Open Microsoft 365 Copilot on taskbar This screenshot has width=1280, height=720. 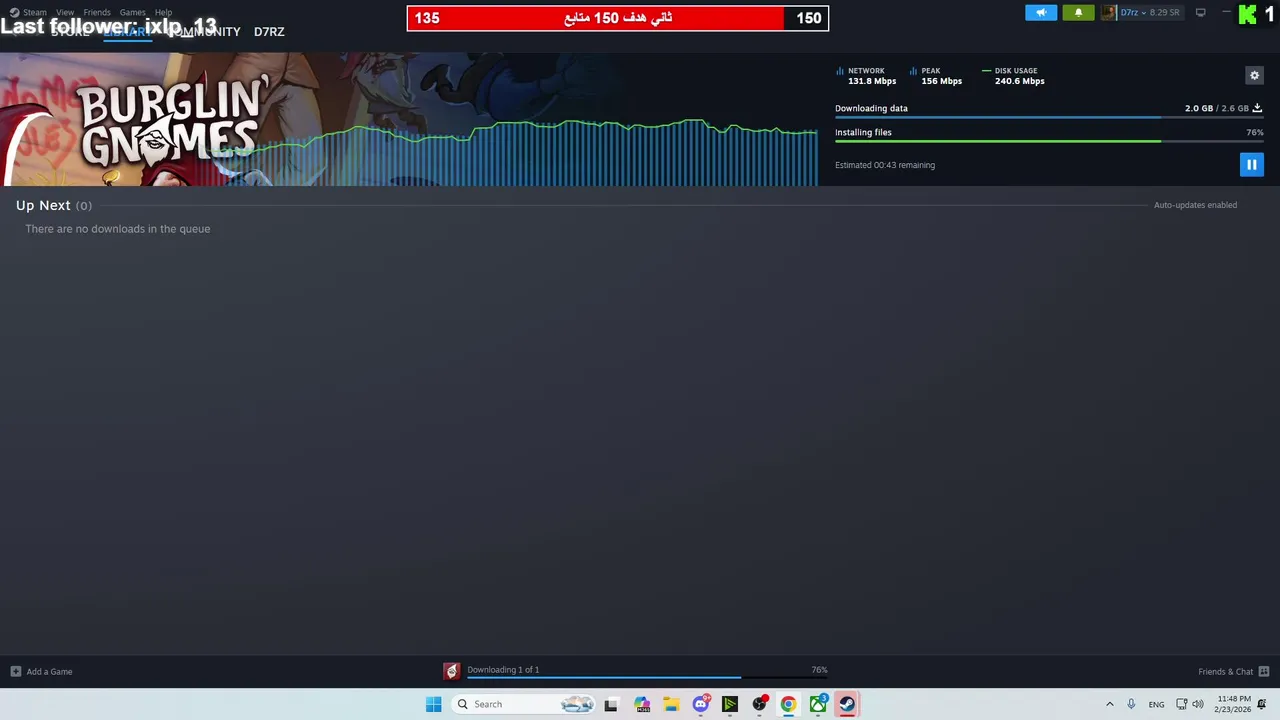[641, 704]
